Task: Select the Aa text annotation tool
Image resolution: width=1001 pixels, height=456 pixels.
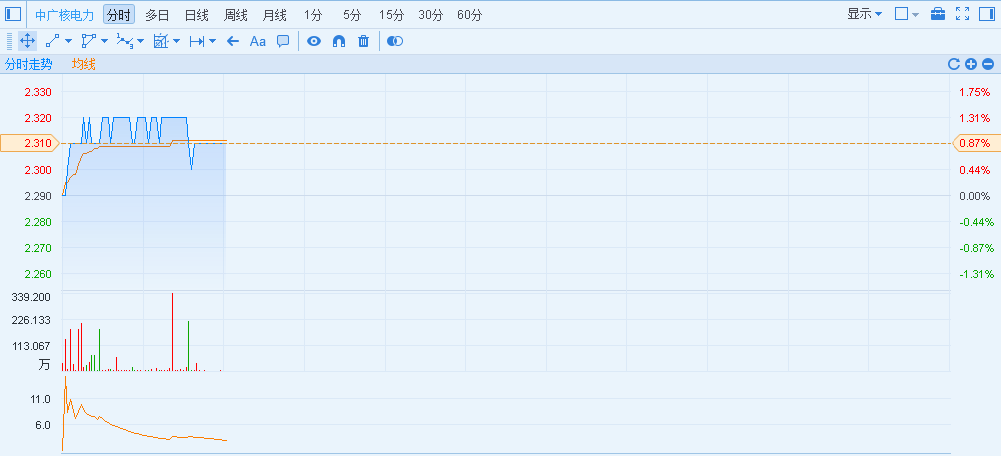Action: (257, 42)
